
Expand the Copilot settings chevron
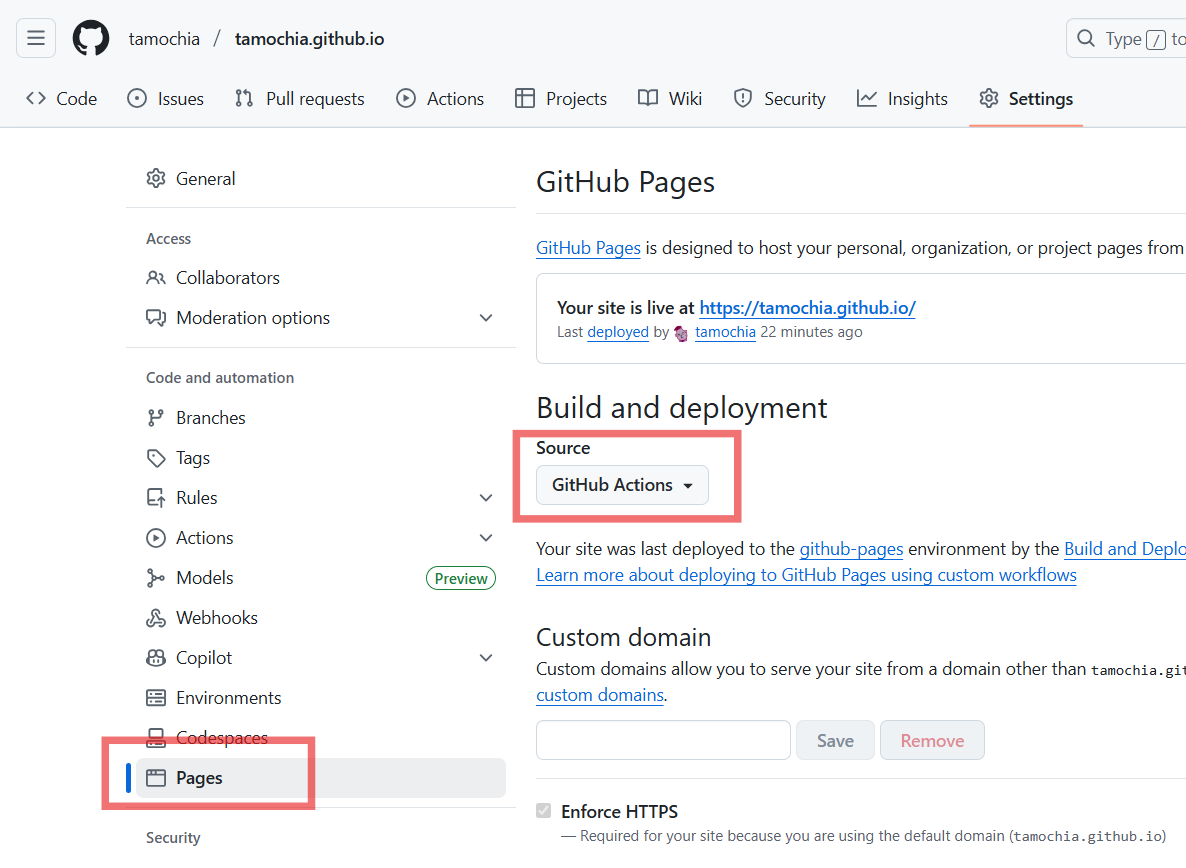coord(486,658)
